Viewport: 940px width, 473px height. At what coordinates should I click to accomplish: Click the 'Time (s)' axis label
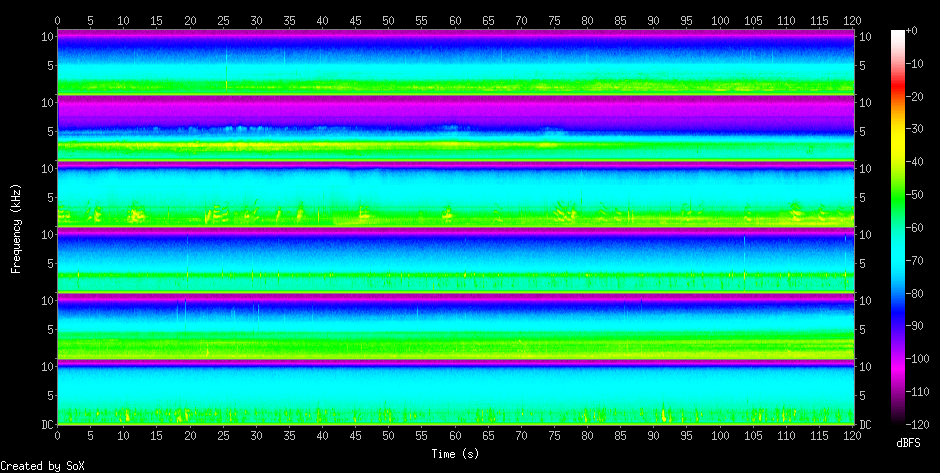455,453
